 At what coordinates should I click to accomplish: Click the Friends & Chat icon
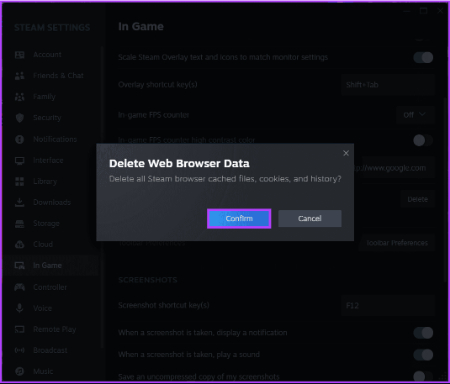coord(20,76)
